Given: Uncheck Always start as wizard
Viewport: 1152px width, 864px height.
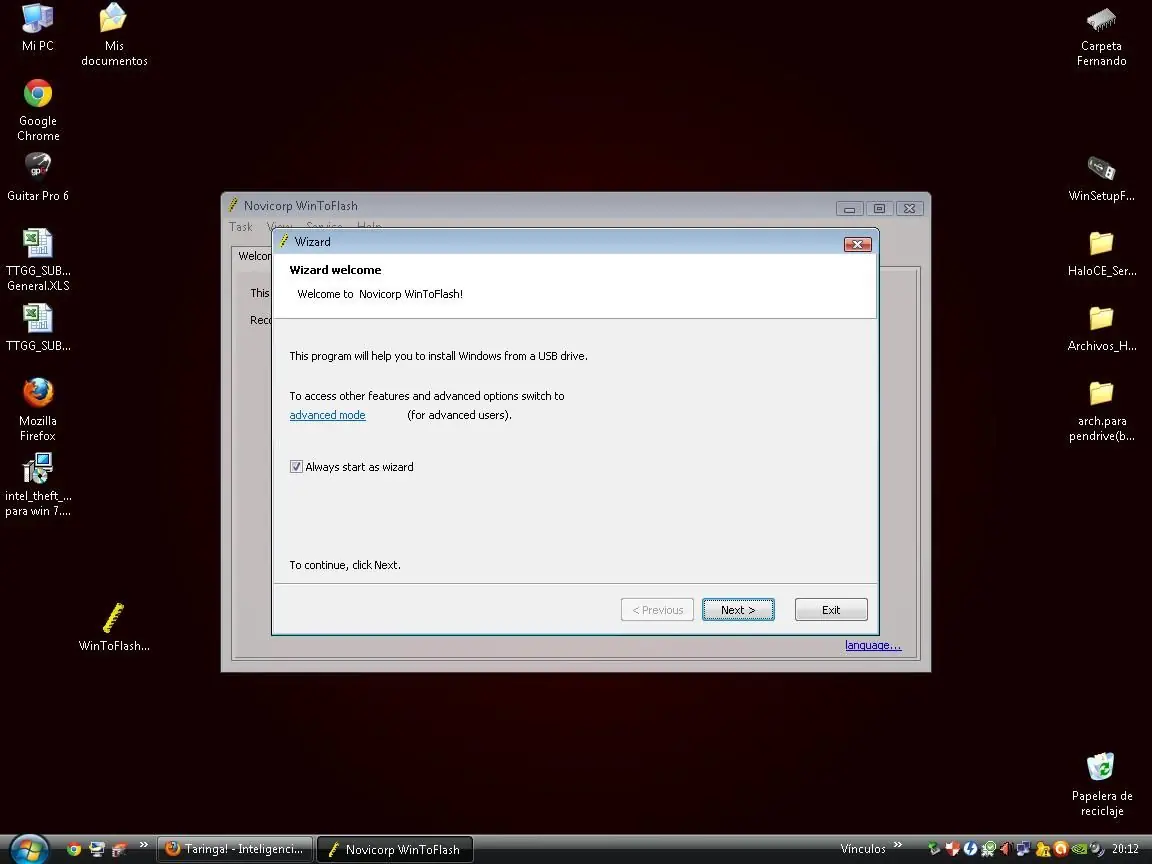Looking at the screenshot, I should pyautogui.click(x=296, y=467).
